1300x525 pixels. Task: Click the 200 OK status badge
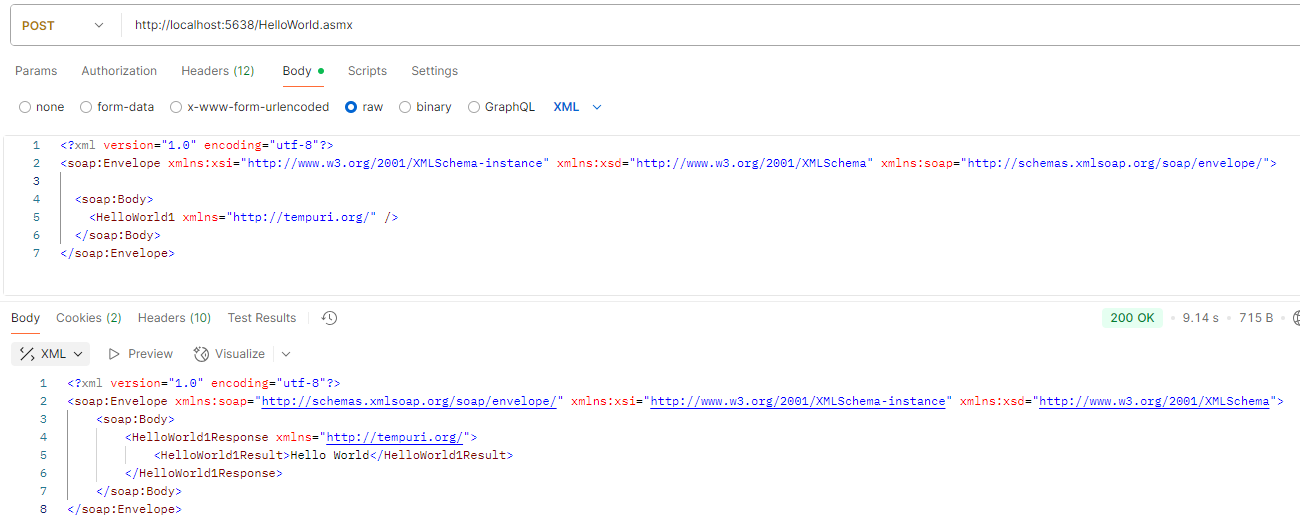pos(1132,318)
